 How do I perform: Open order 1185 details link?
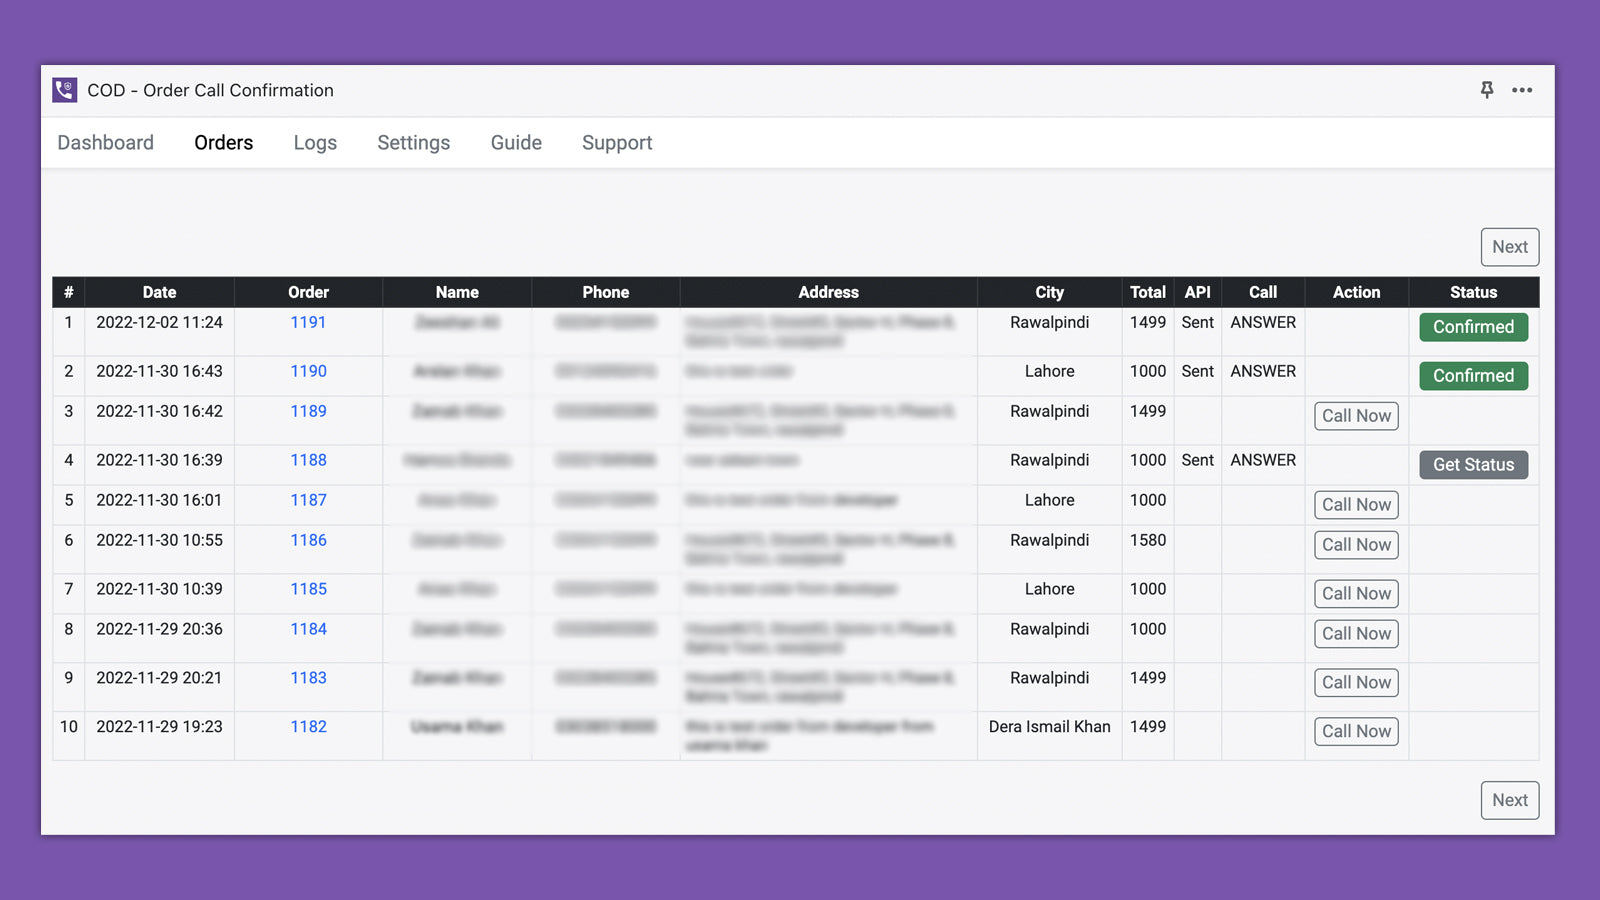pos(308,589)
